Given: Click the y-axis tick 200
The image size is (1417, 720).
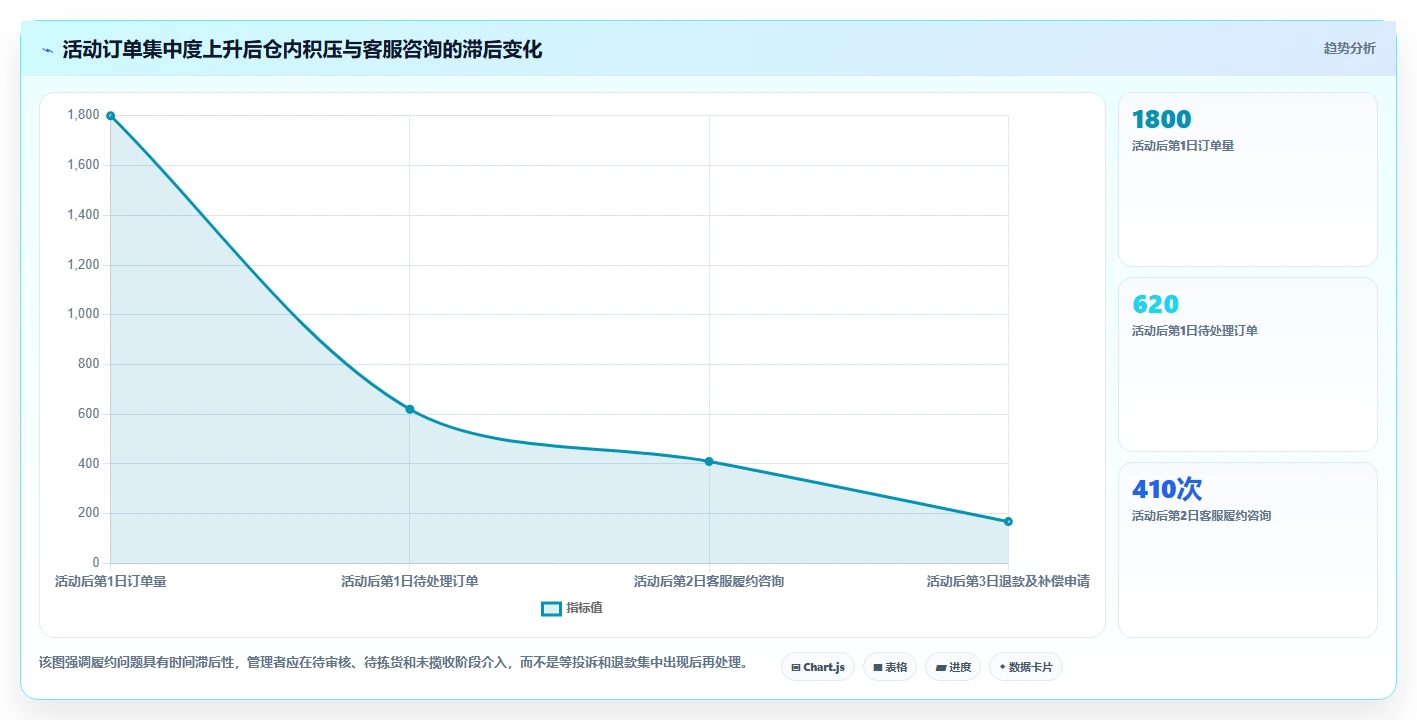Looking at the screenshot, I should pos(89,513).
